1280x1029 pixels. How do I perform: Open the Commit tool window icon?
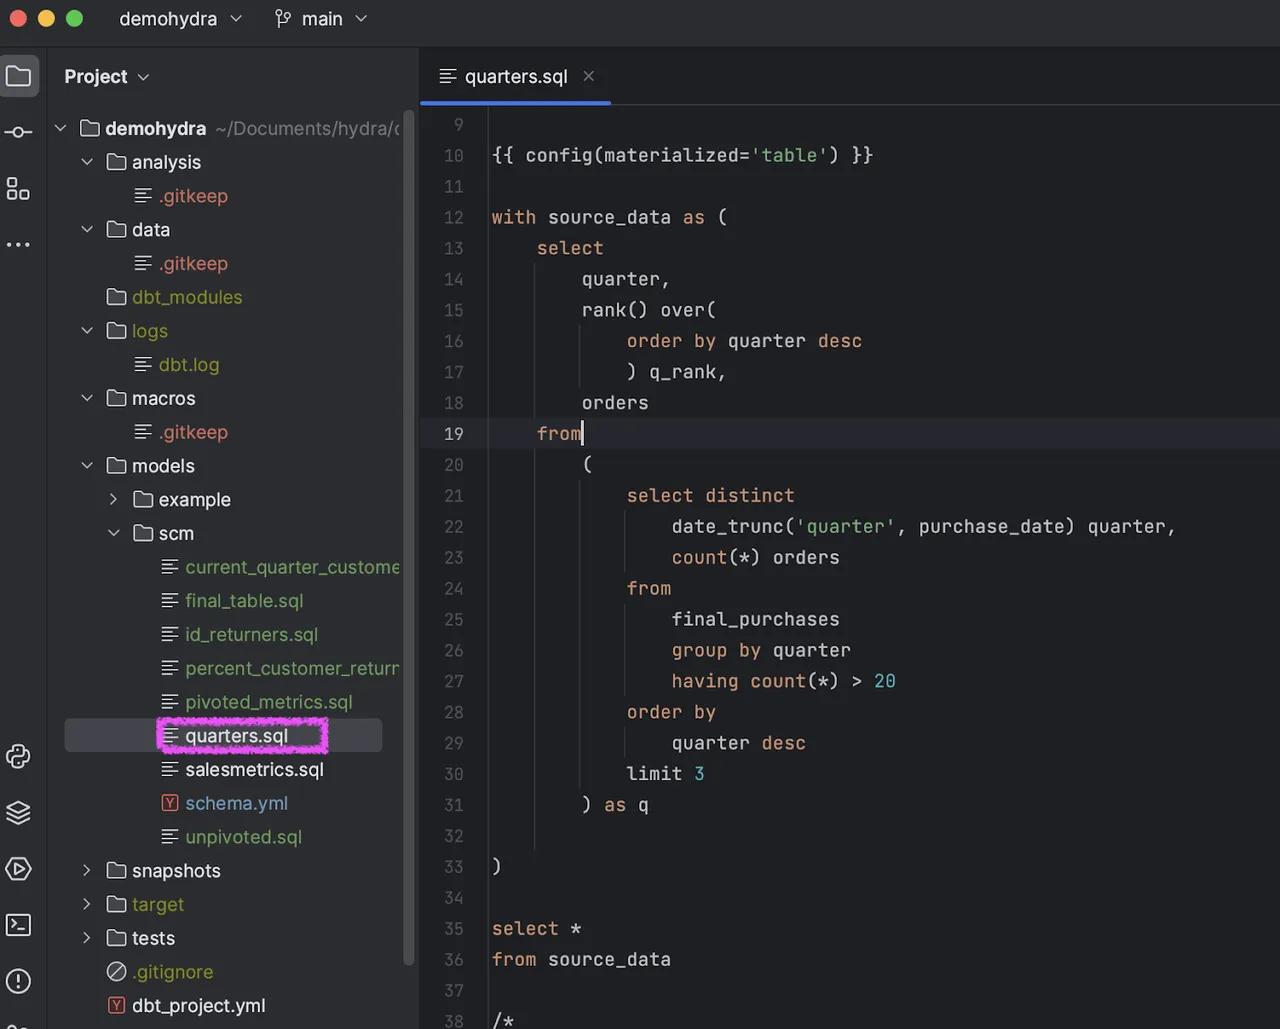point(18,132)
